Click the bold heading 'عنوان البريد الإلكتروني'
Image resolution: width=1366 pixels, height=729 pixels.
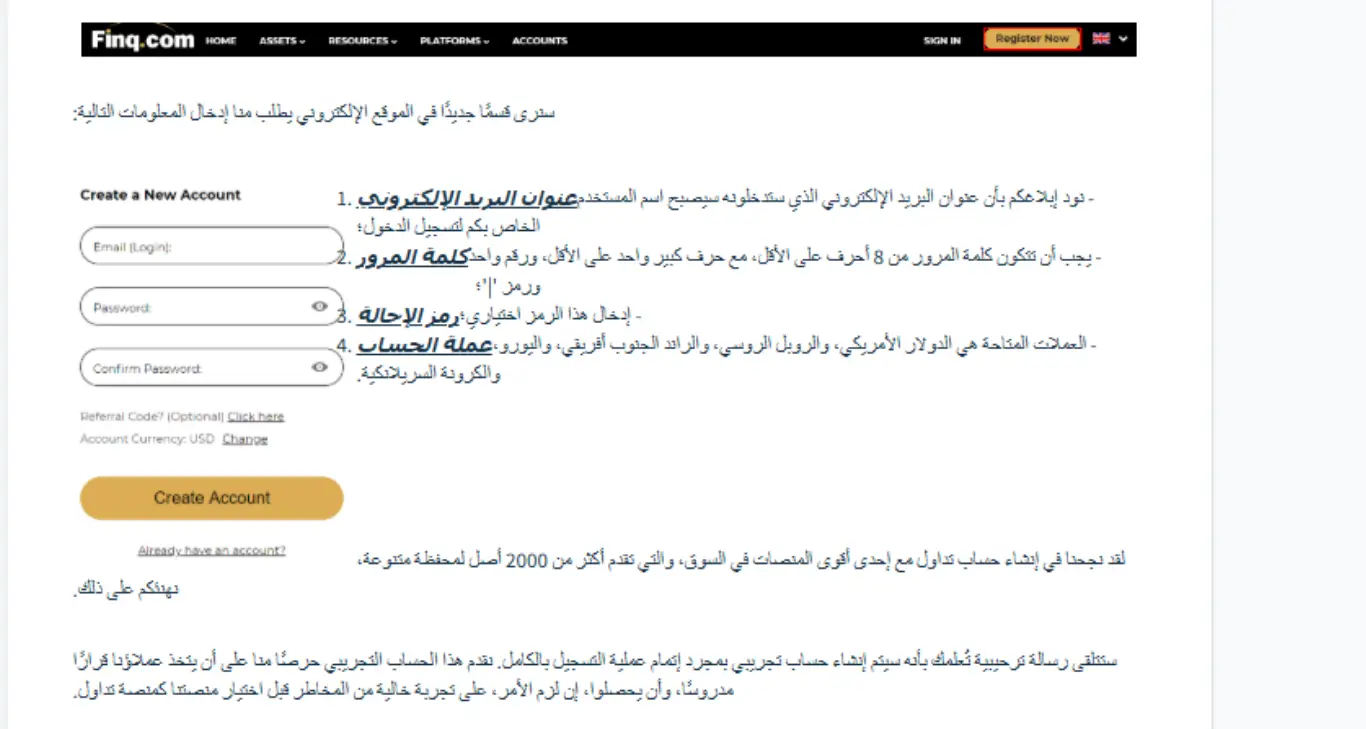(x=468, y=198)
